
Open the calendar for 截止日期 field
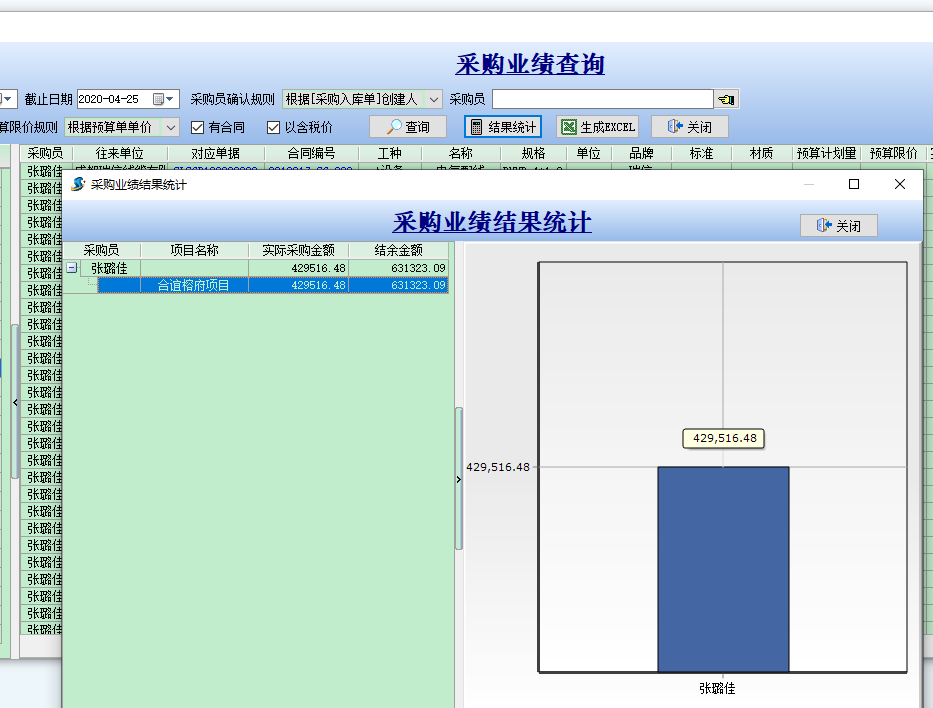click(158, 99)
